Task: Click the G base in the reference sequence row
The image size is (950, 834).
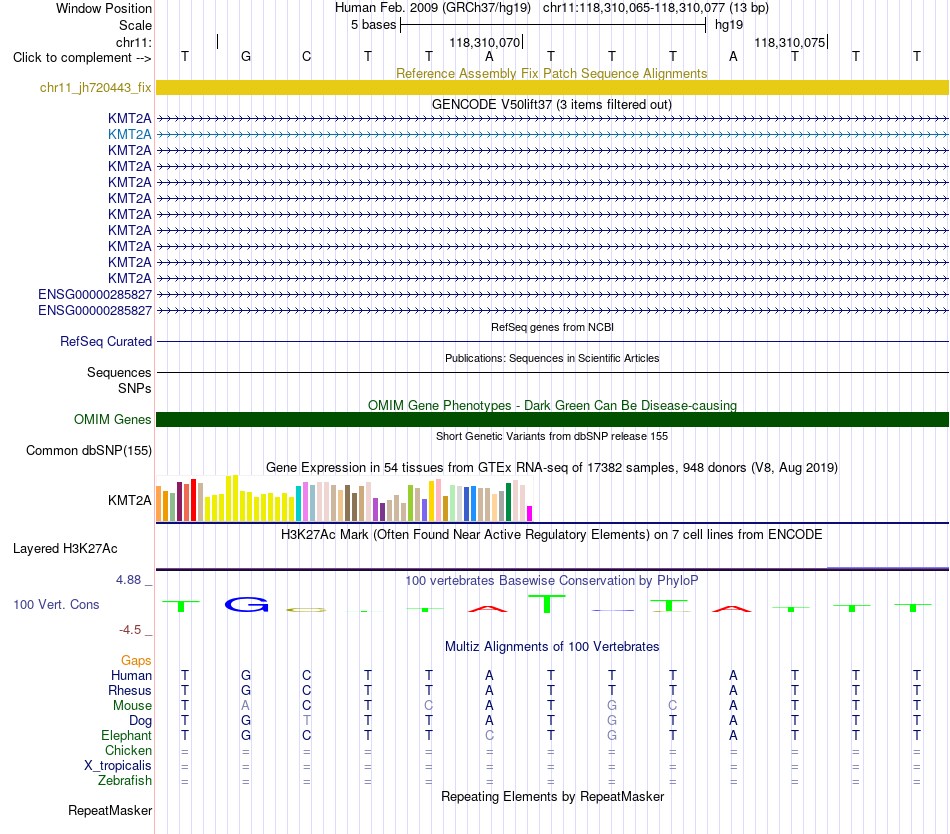Action: (246, 56)
